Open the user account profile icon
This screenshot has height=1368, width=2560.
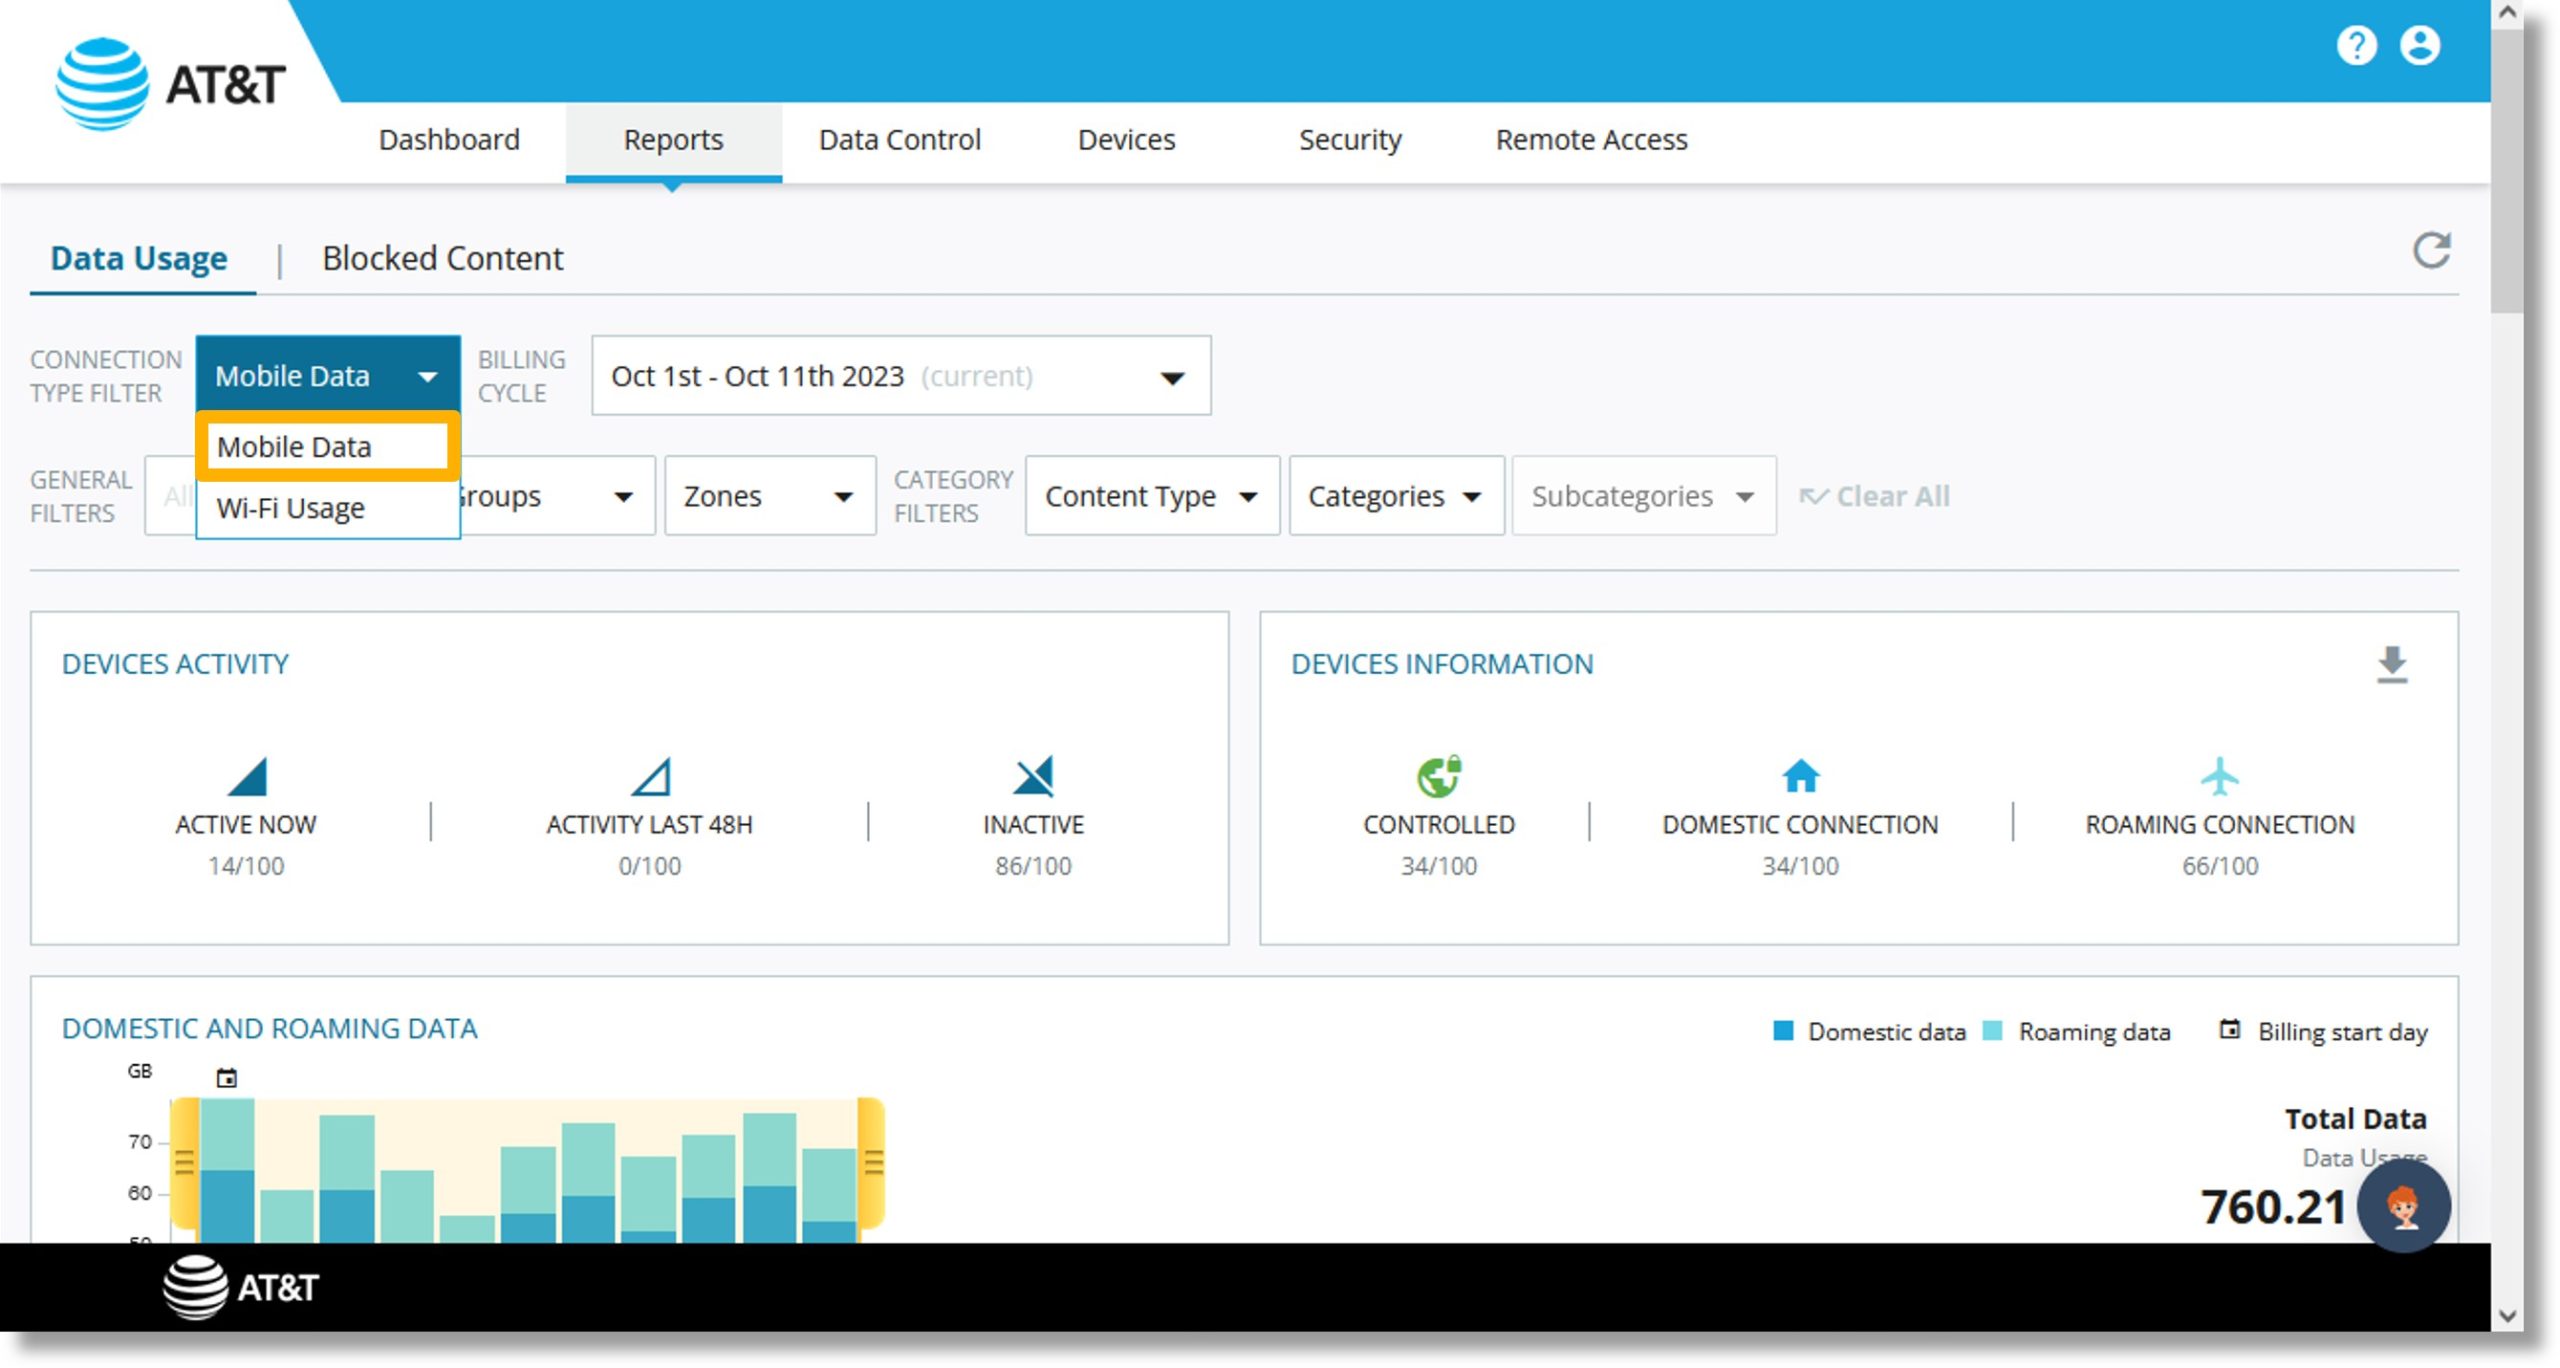(x=2419, y=46)
